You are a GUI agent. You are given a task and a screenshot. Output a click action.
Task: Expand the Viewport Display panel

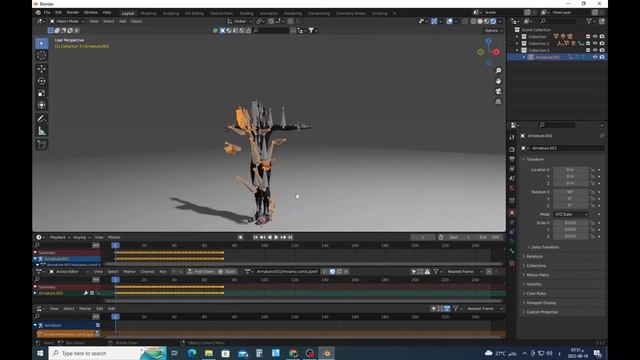pyautogui.click(x=540, y=303)
